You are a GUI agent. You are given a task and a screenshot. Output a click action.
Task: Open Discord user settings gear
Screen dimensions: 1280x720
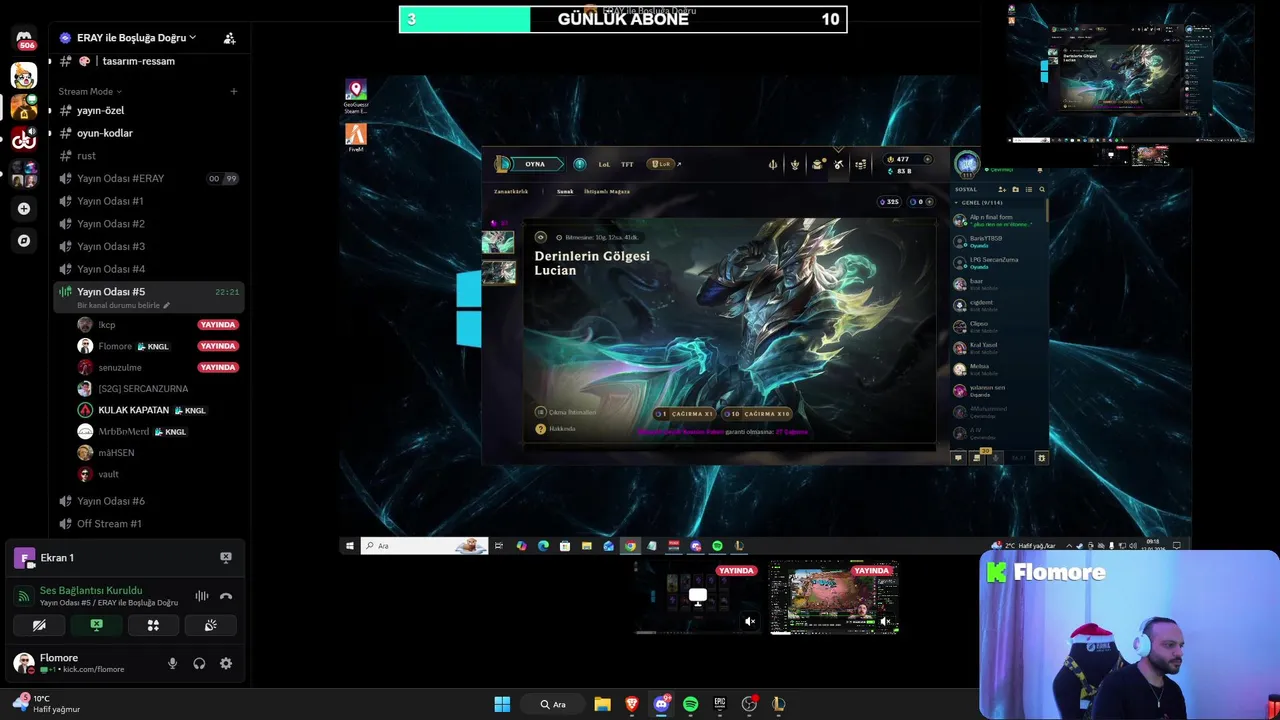pos(226,663)
